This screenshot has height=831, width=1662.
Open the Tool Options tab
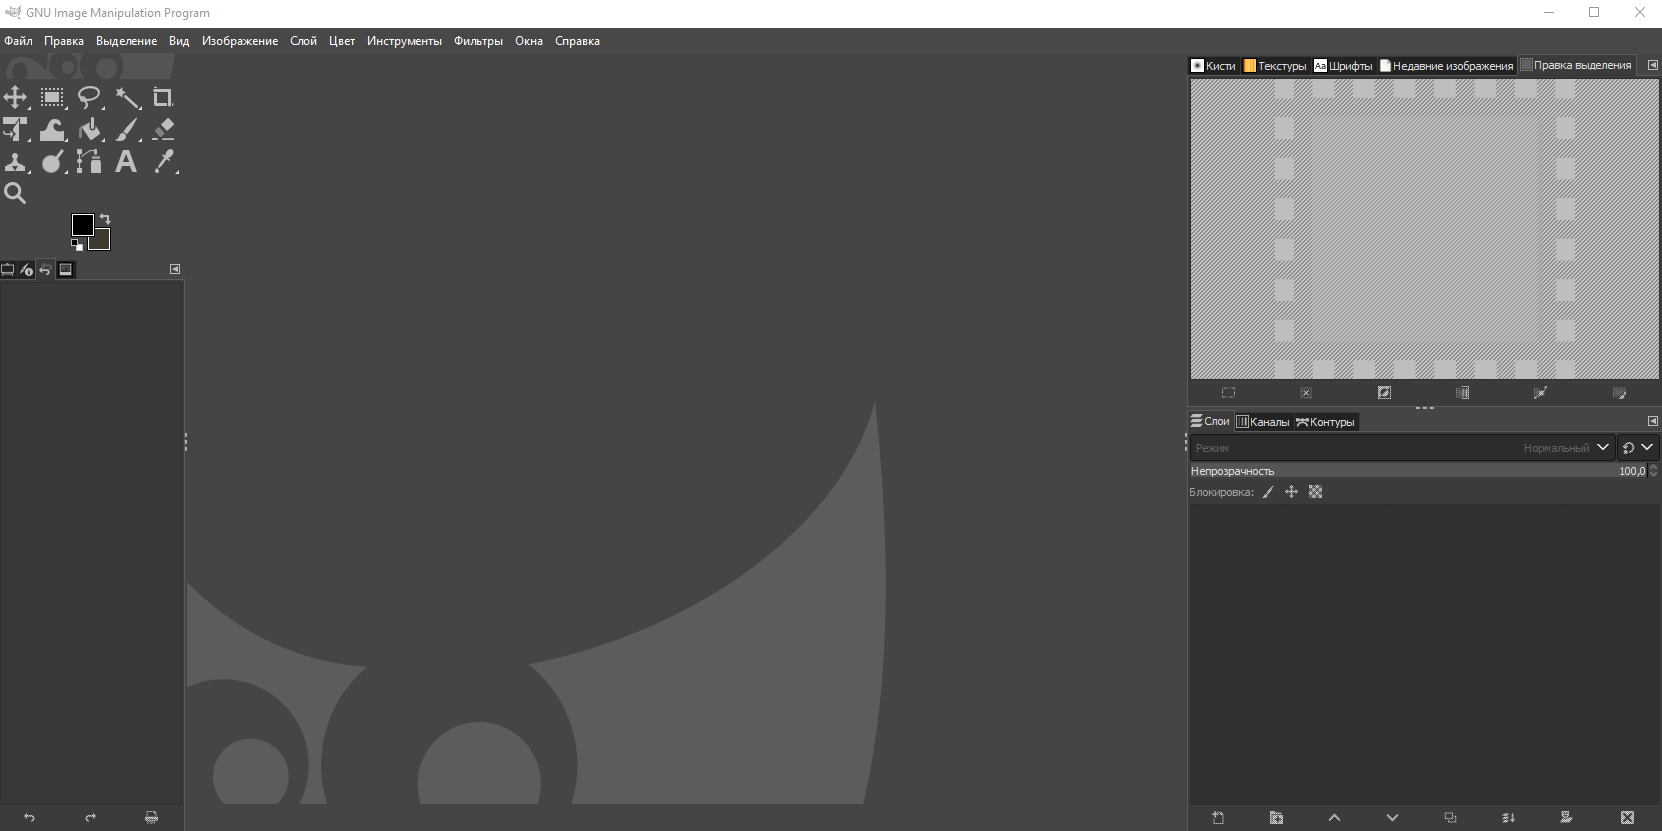(8, 269)
